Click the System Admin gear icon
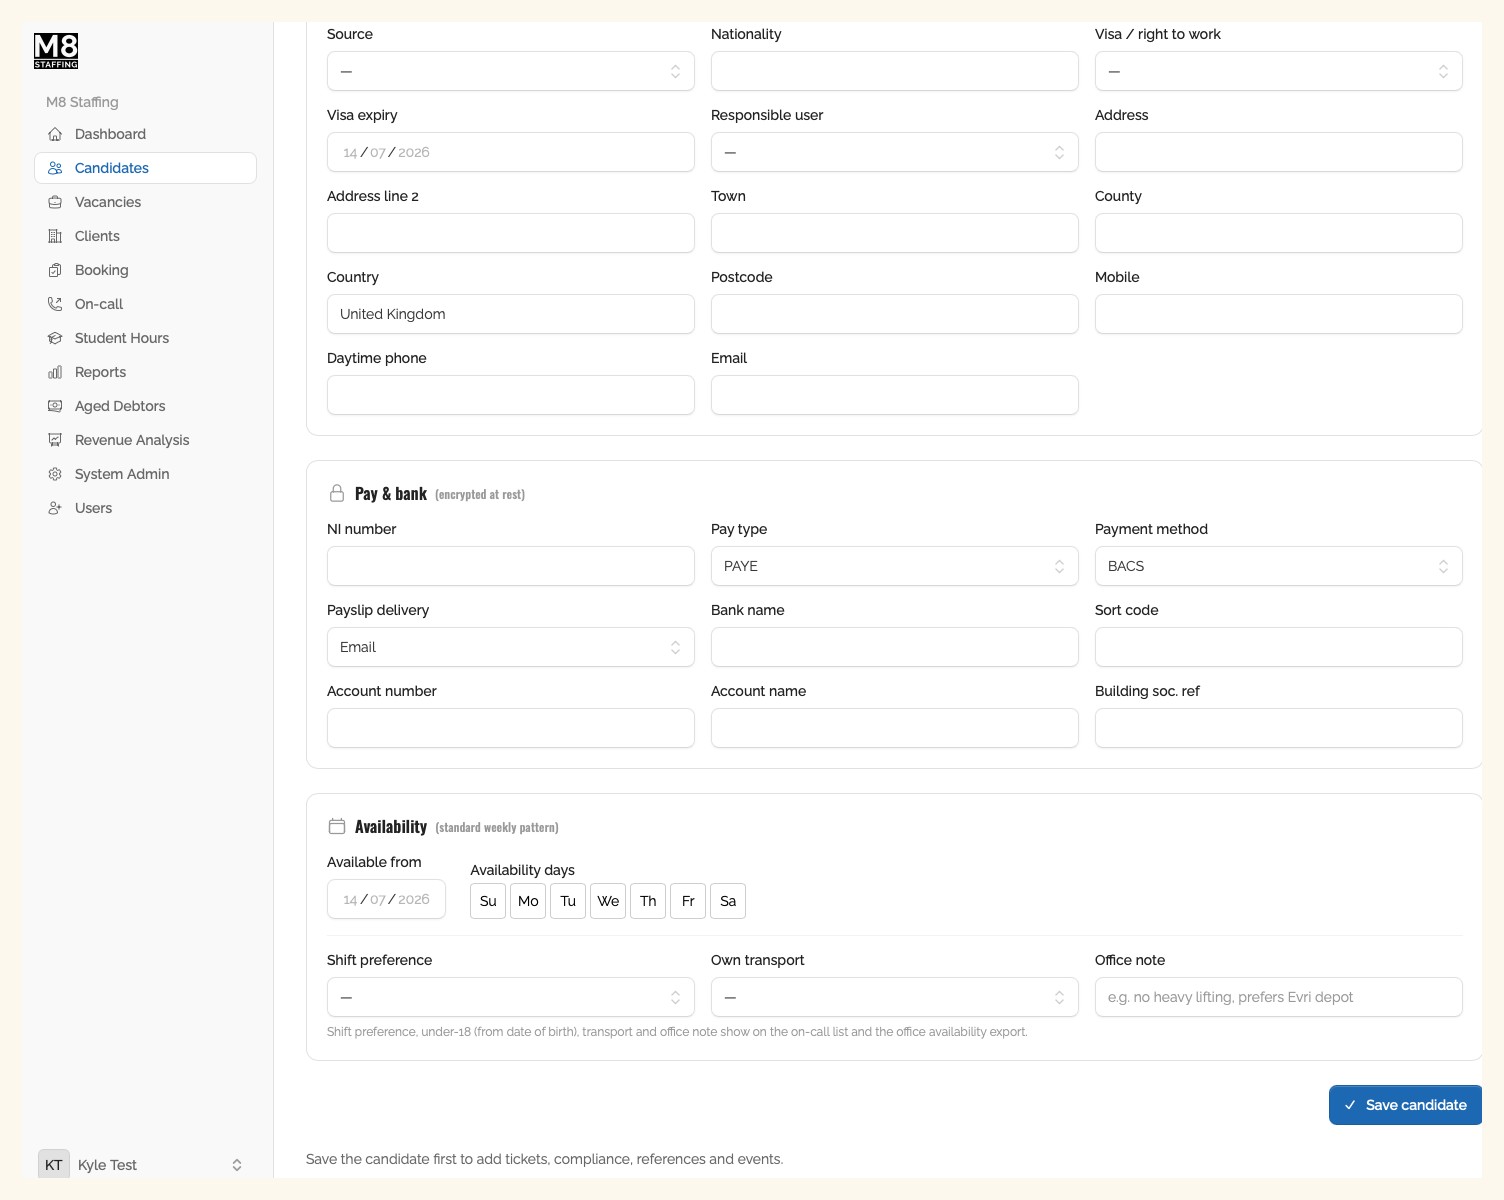This screenshot has height=1200, width=1504. pos(55,474)
